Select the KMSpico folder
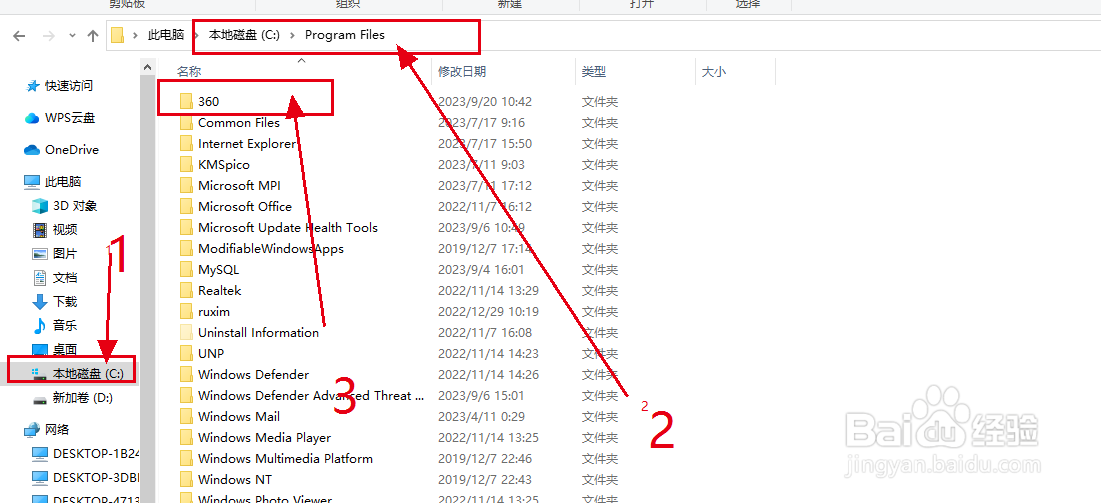 pos(224,164)
